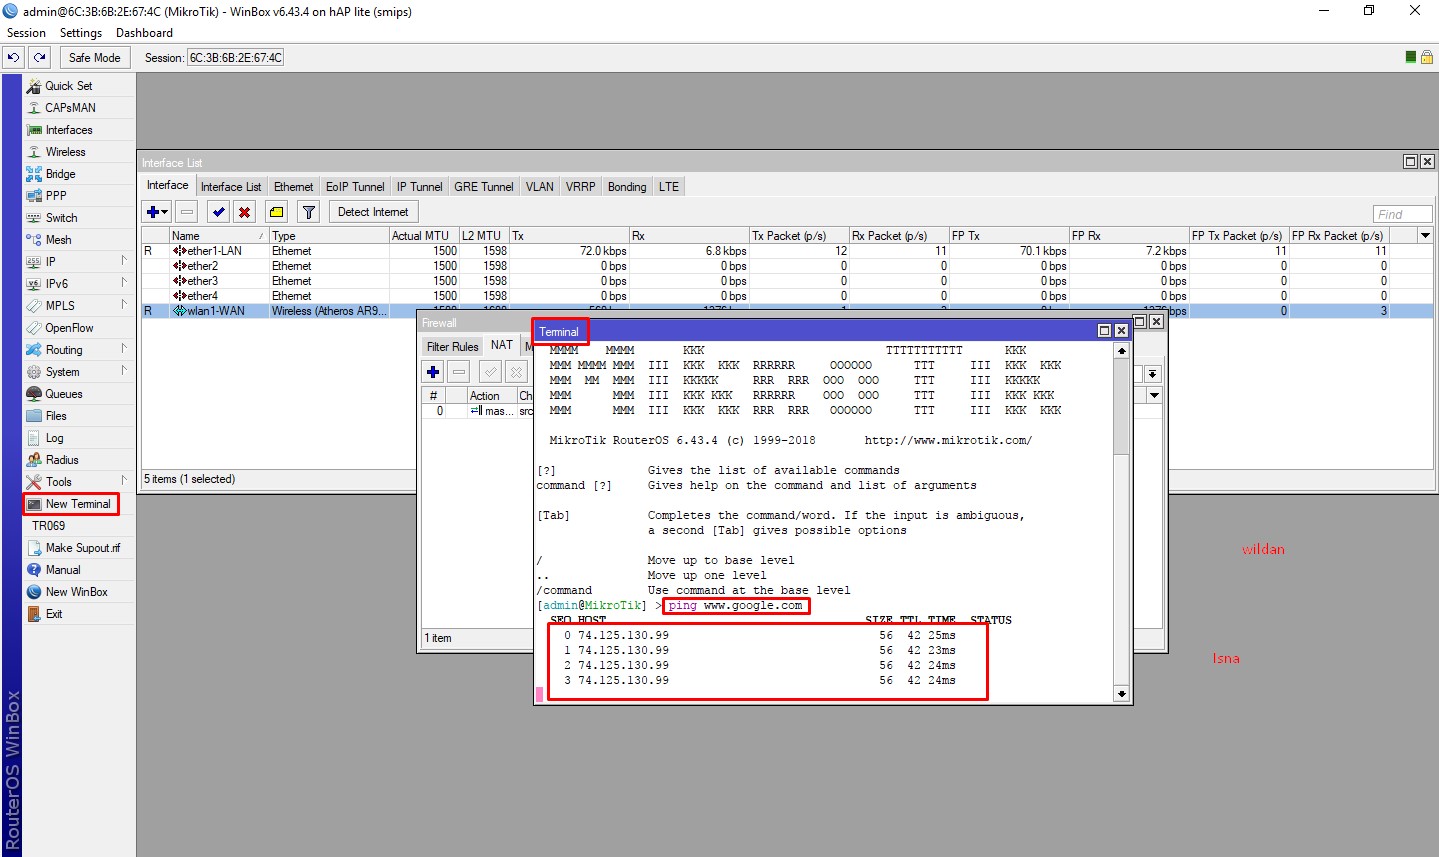Launch New WinBox from the sidebar
The image size is (1439, 857).
pos(77,592)
